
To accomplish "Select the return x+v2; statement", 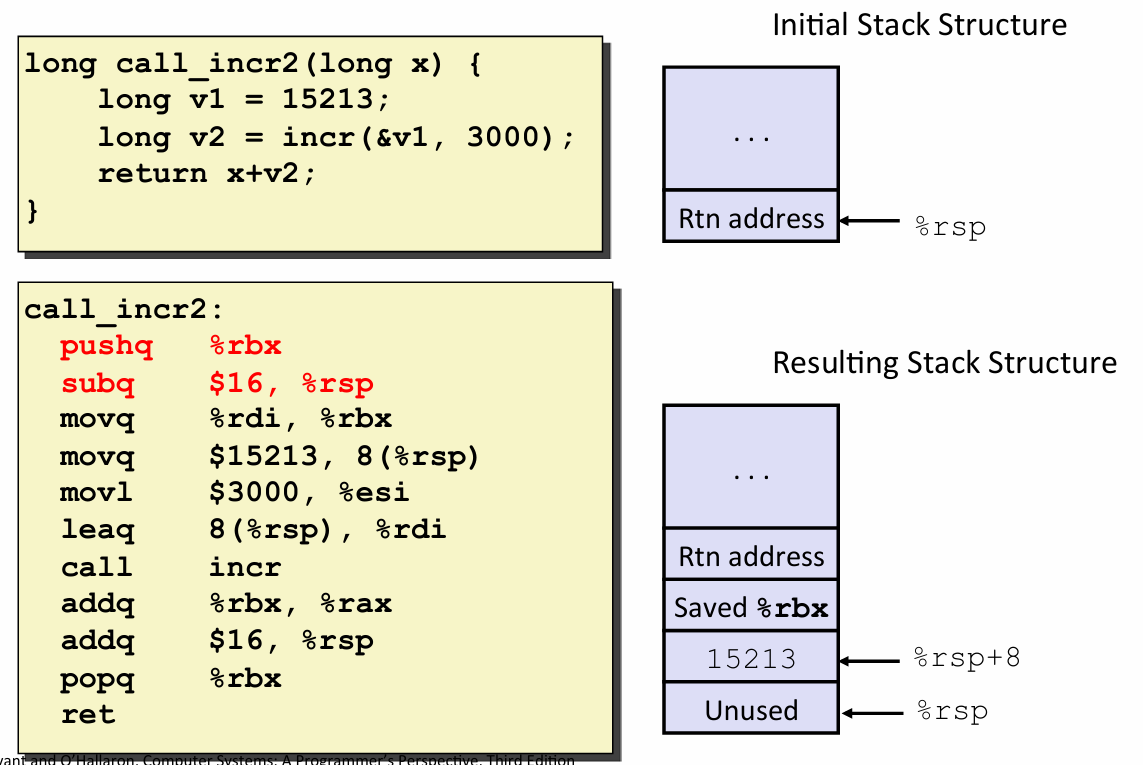I will [207, 173].
